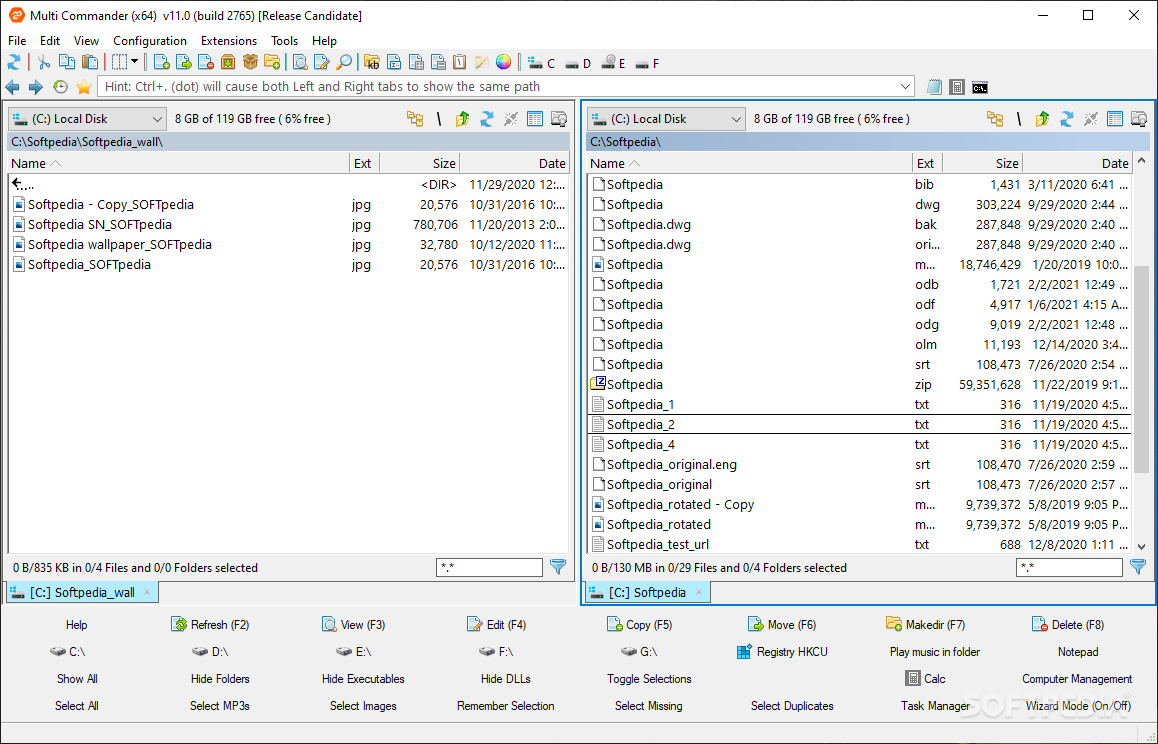Select 'Softpedia SN_SOFTpedia' jpg file
This screenshot has height=744, width=1158.
[288, 225]
